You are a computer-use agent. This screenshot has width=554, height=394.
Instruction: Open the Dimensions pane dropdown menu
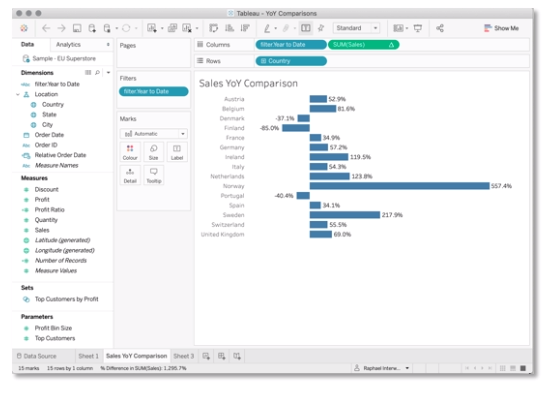click(x=108, y=73)
